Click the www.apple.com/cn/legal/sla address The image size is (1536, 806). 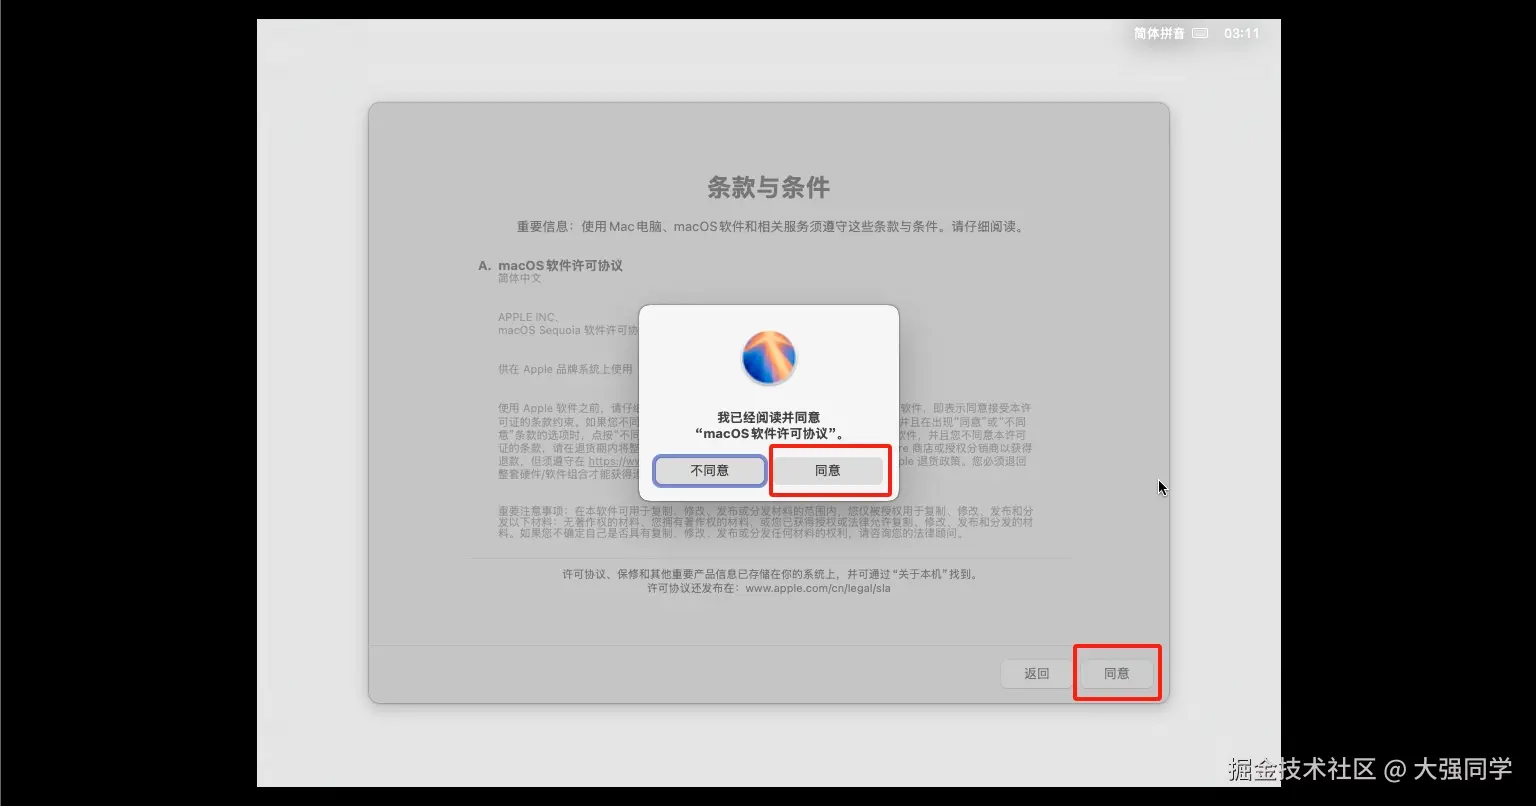(x=818, y=588)
